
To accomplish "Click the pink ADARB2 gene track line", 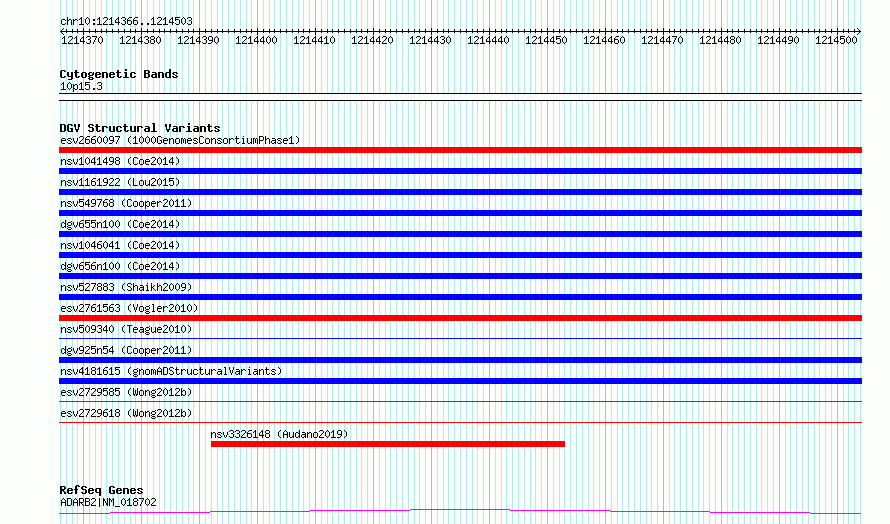I will click(460, 512).
